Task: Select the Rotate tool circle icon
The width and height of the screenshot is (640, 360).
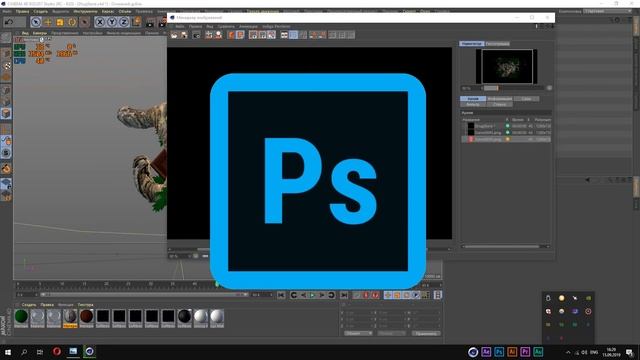Action: click(x=72, y=22)
